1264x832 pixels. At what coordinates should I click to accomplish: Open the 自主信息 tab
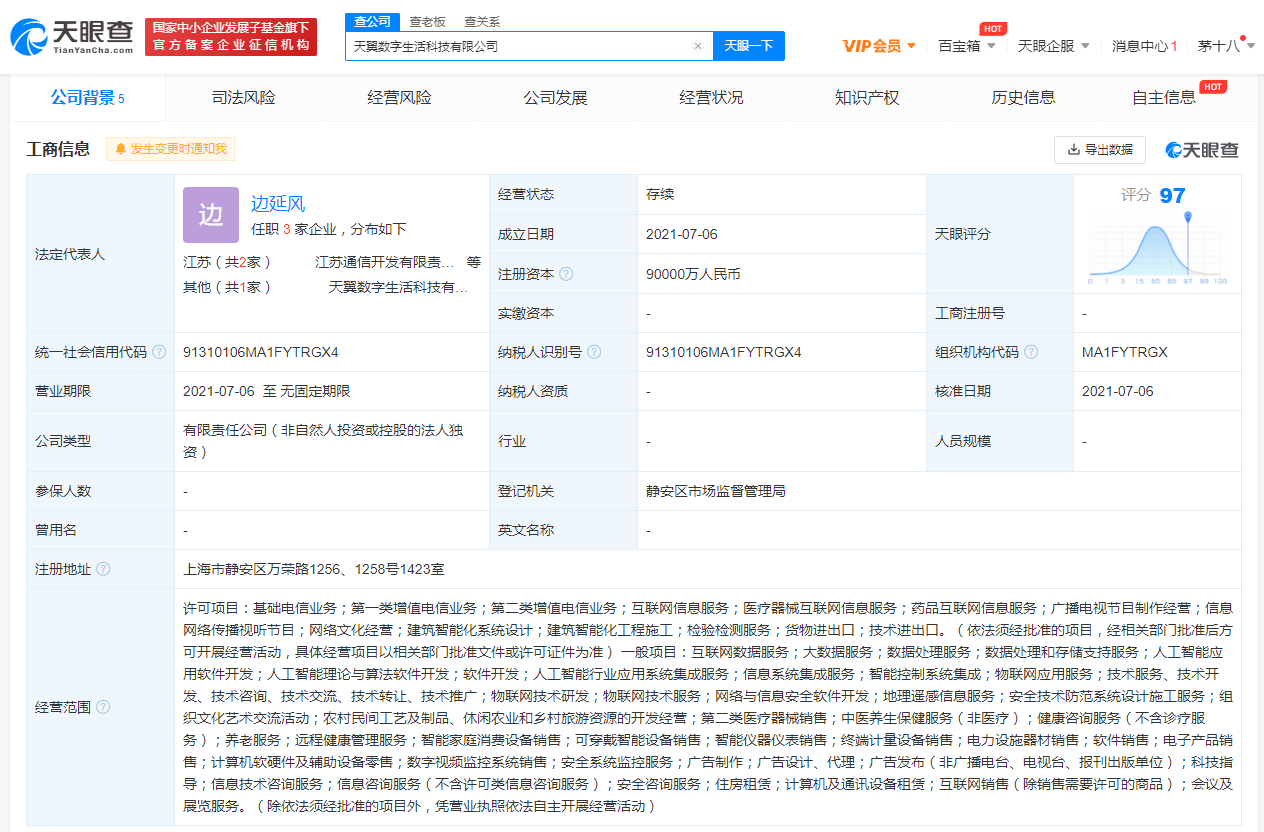(1164, 97)
